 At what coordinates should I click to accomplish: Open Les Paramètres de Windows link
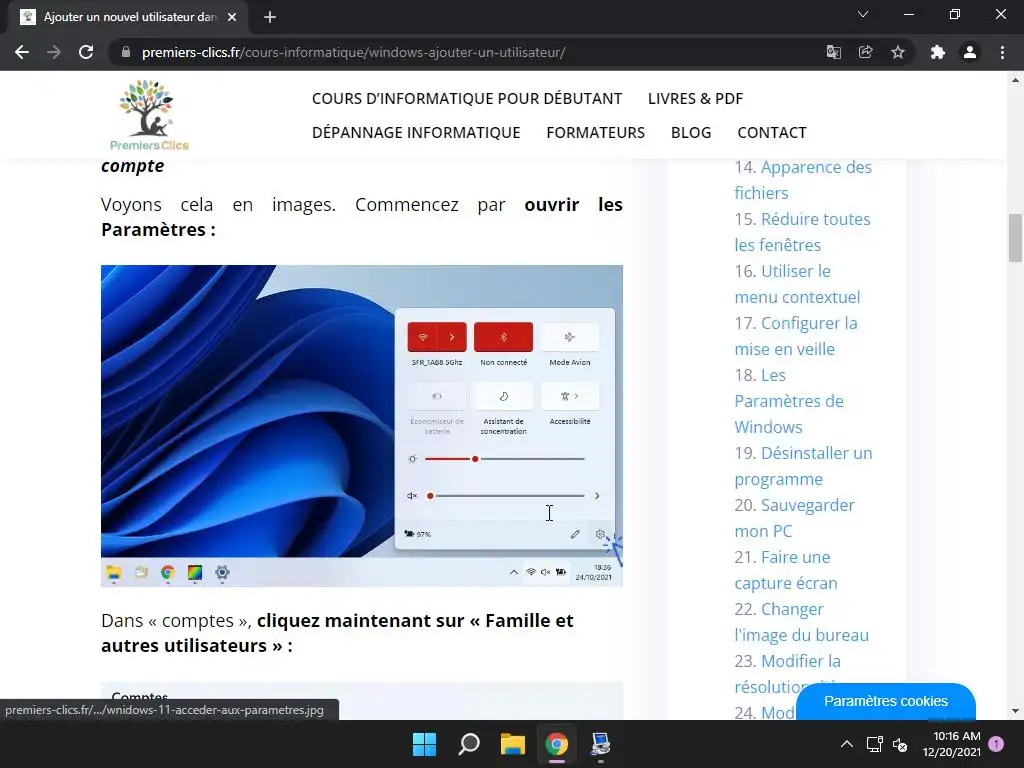point(789,401)
